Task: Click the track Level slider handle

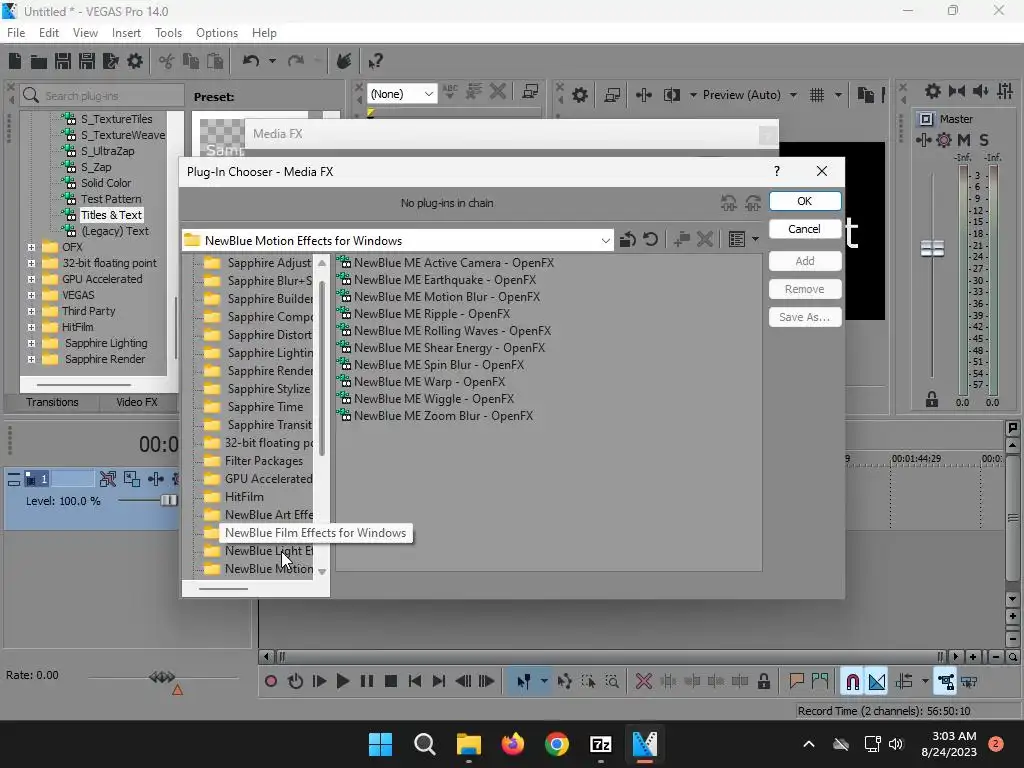Action: coord(168,500)
